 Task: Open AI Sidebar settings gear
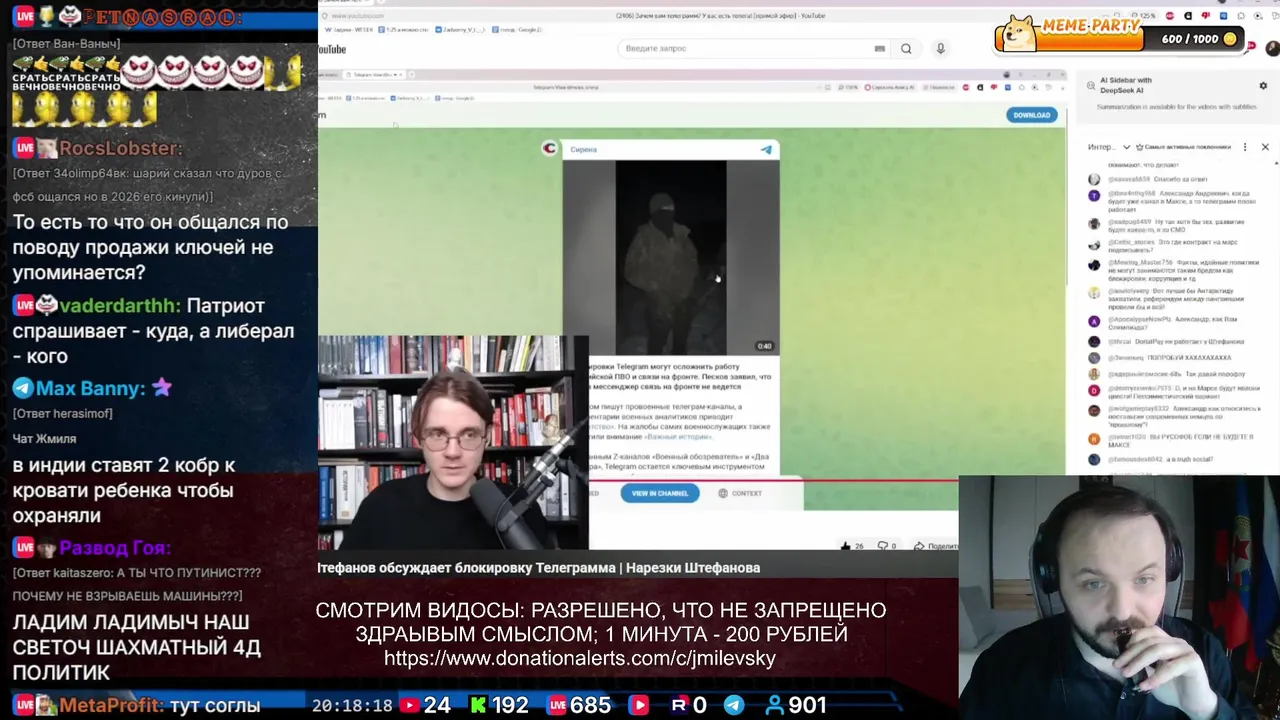(x=1263, y=86)
